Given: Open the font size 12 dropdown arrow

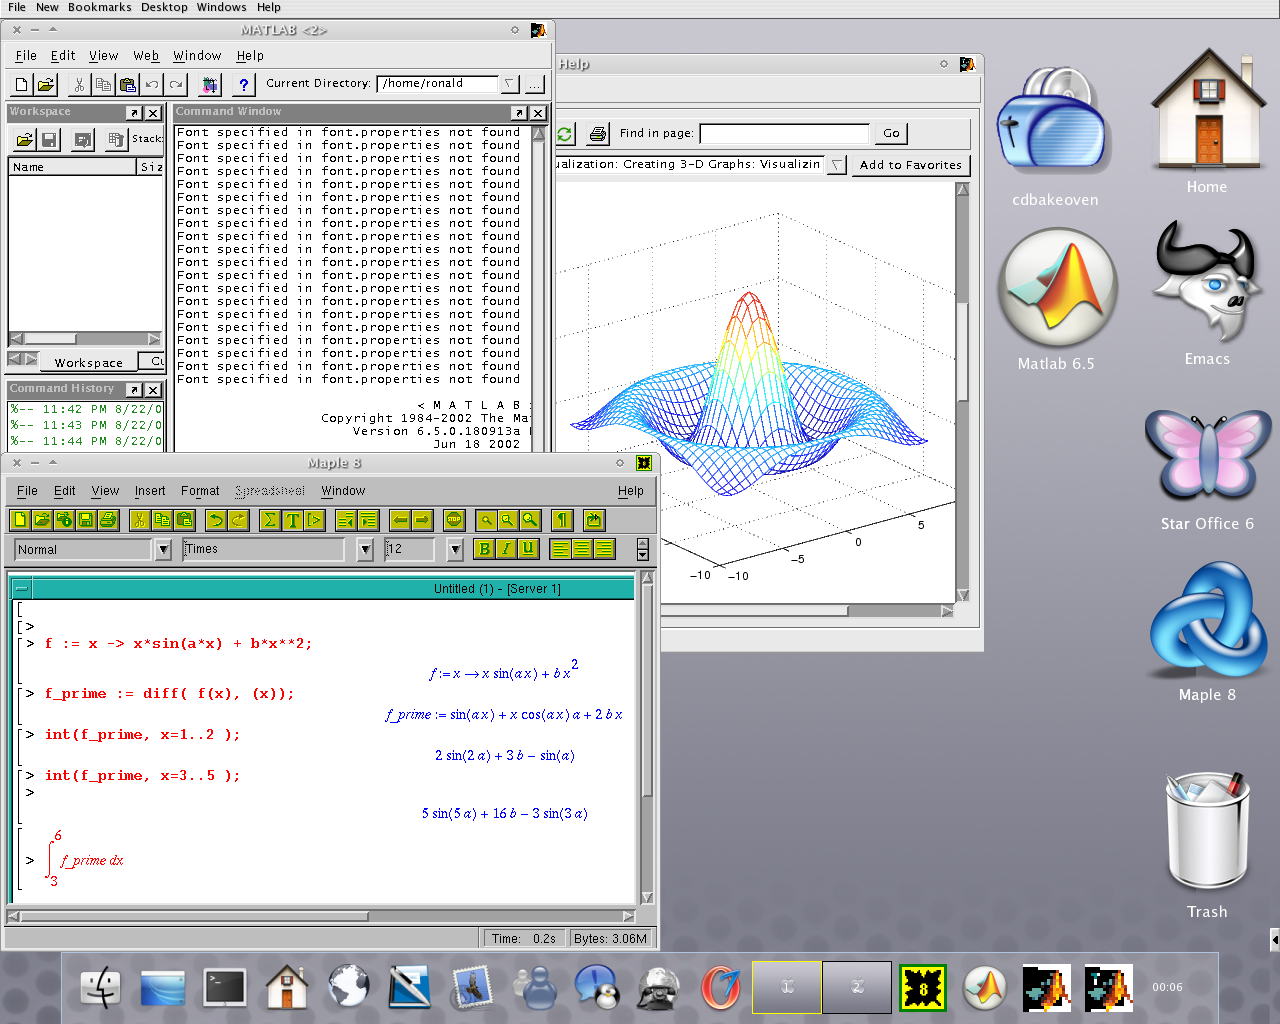Looking at the screenshot, I should [455, 549].
